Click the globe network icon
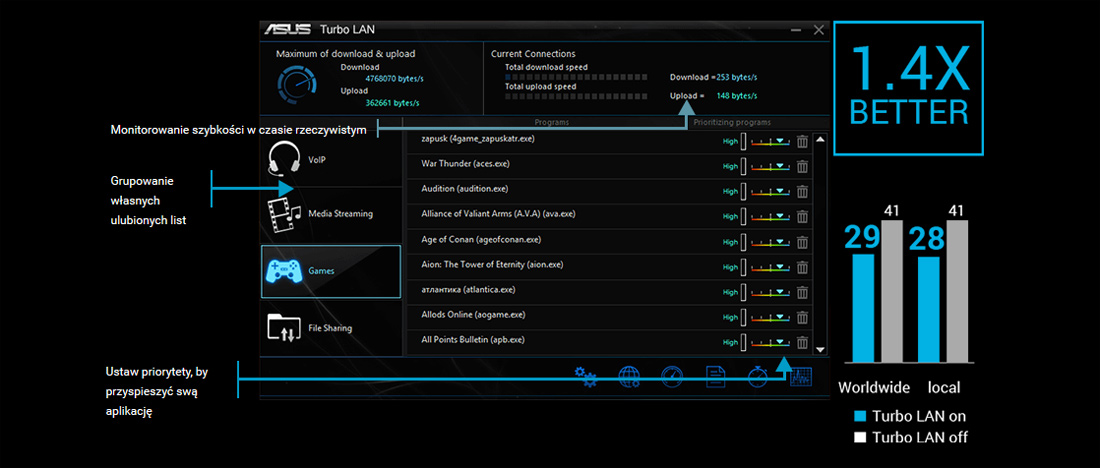The width and height of the screenshot is (1100, 468). tap(629, 377)
